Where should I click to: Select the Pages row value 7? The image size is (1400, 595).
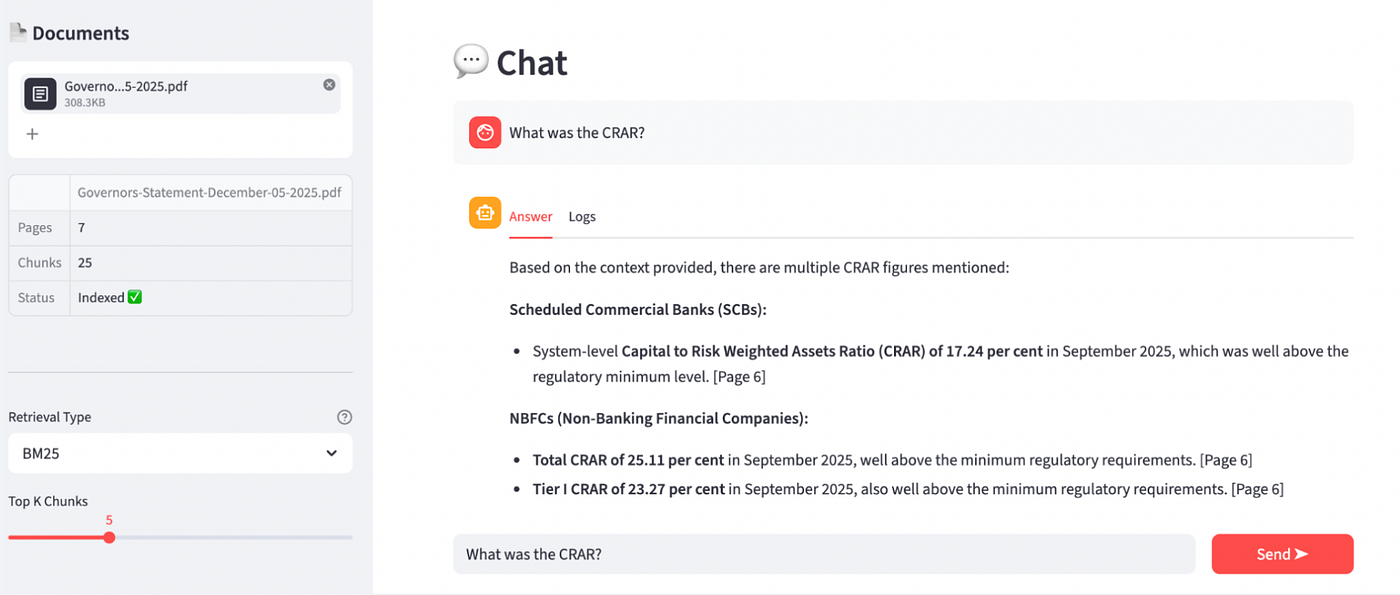tap(211, 228)
